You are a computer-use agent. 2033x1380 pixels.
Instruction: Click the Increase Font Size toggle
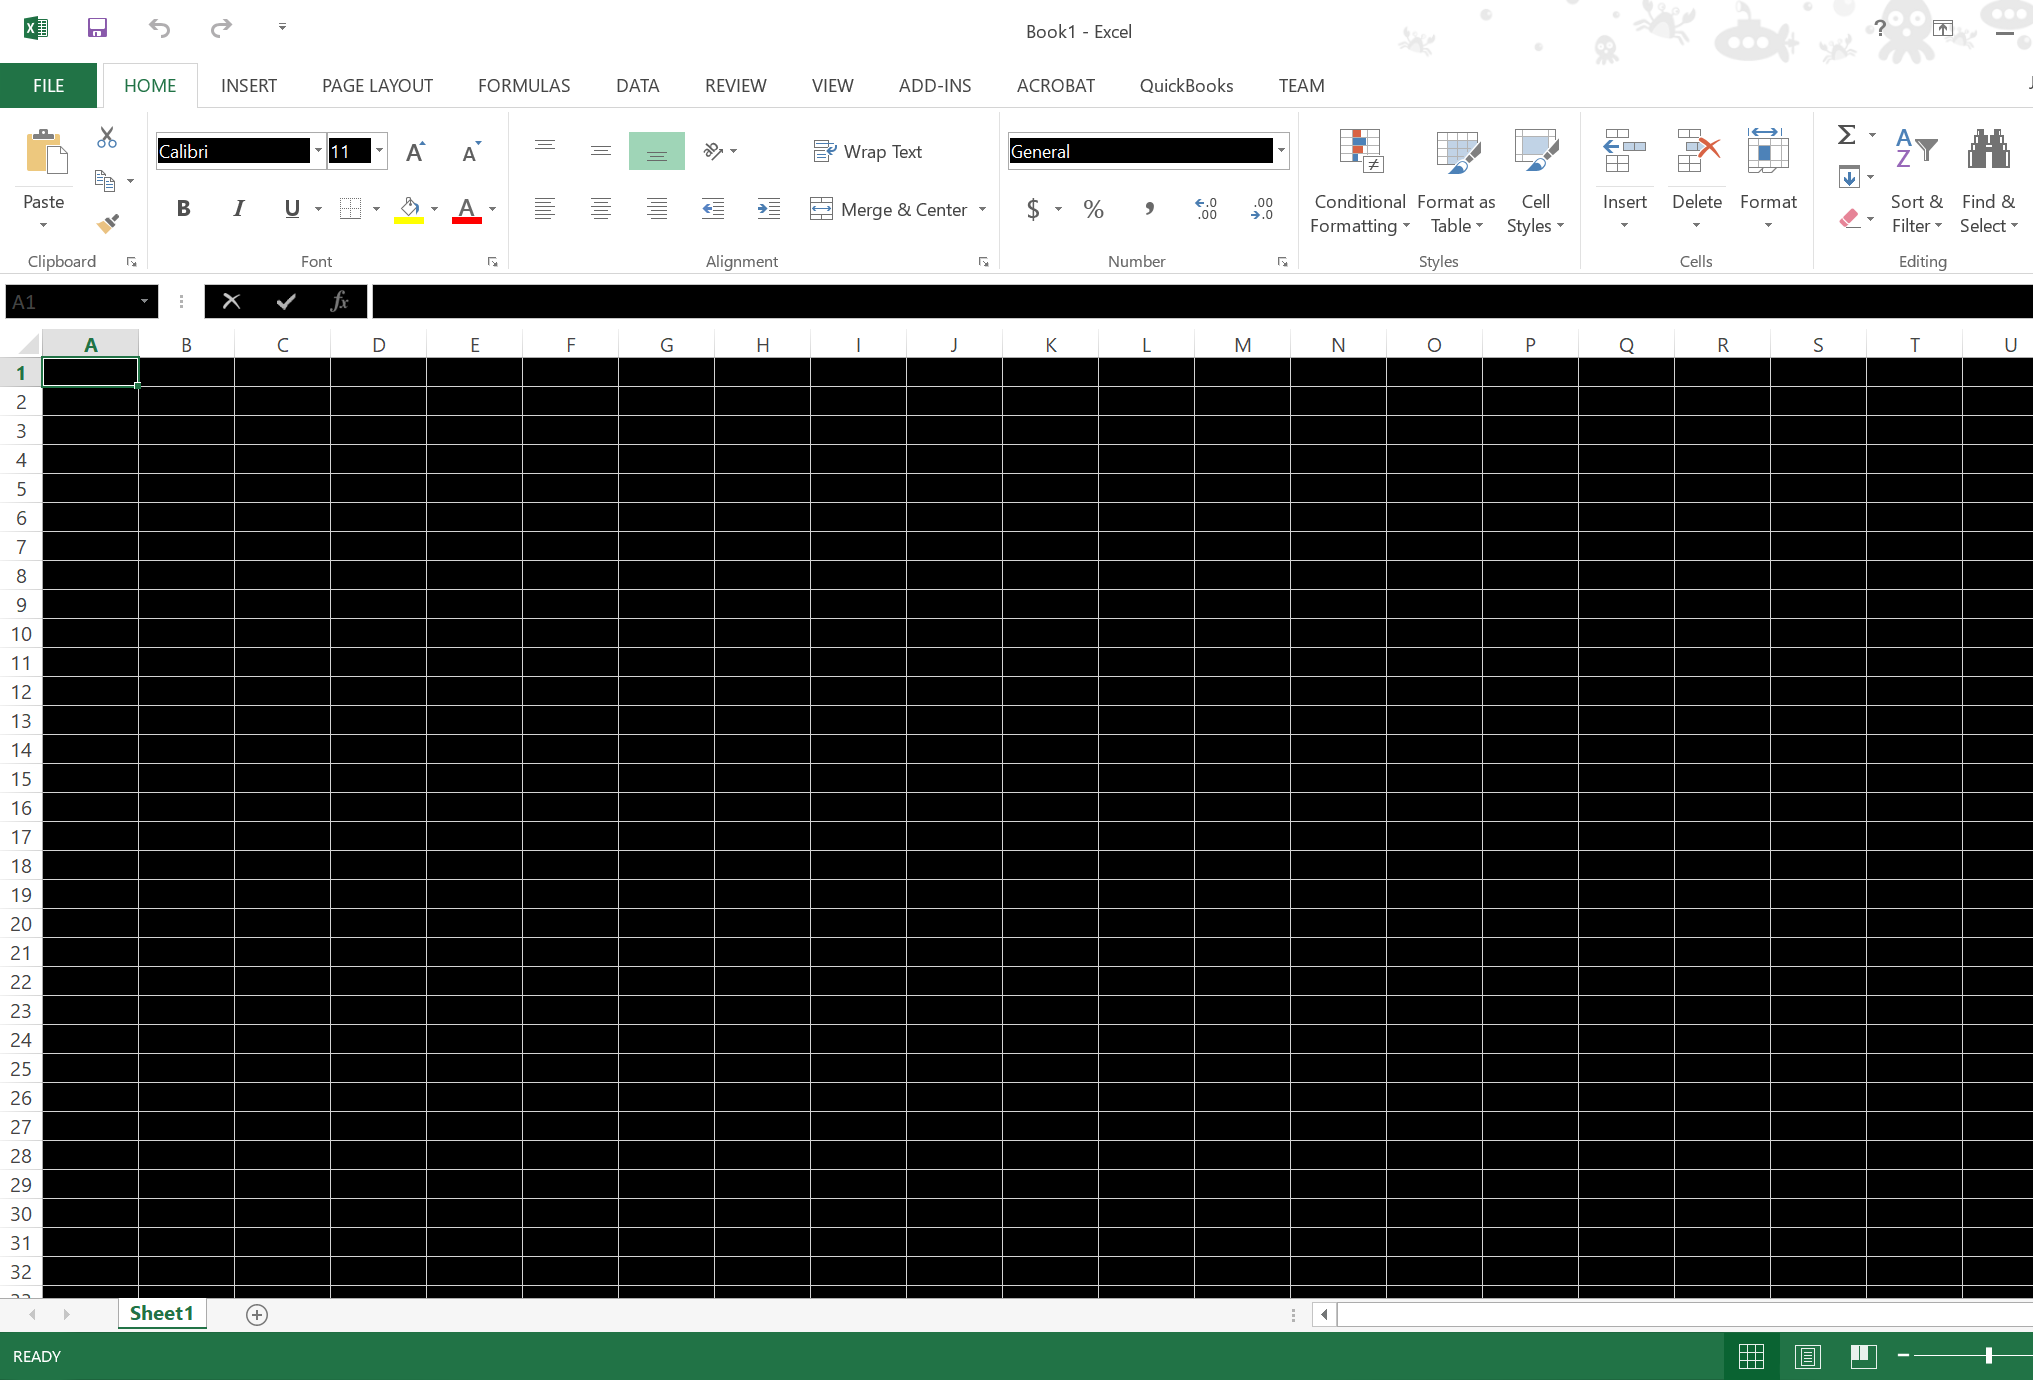(416, 149)
